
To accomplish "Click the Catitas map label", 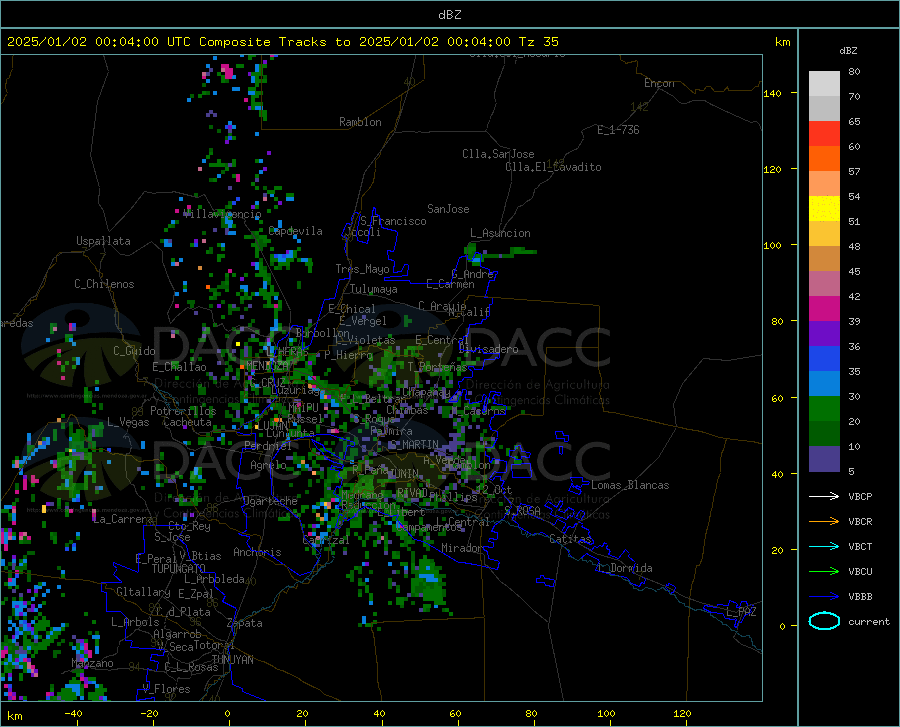I will (x=570, y=539).
